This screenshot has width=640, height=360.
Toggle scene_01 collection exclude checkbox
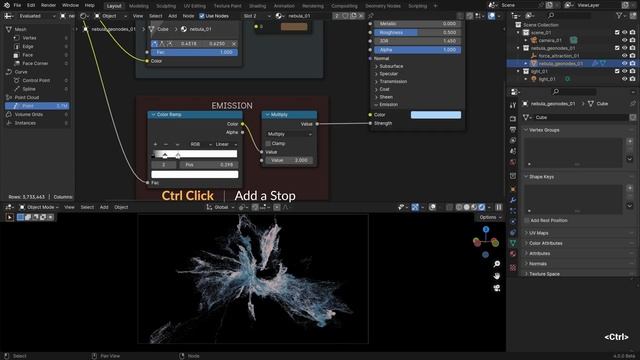[617, 32]
